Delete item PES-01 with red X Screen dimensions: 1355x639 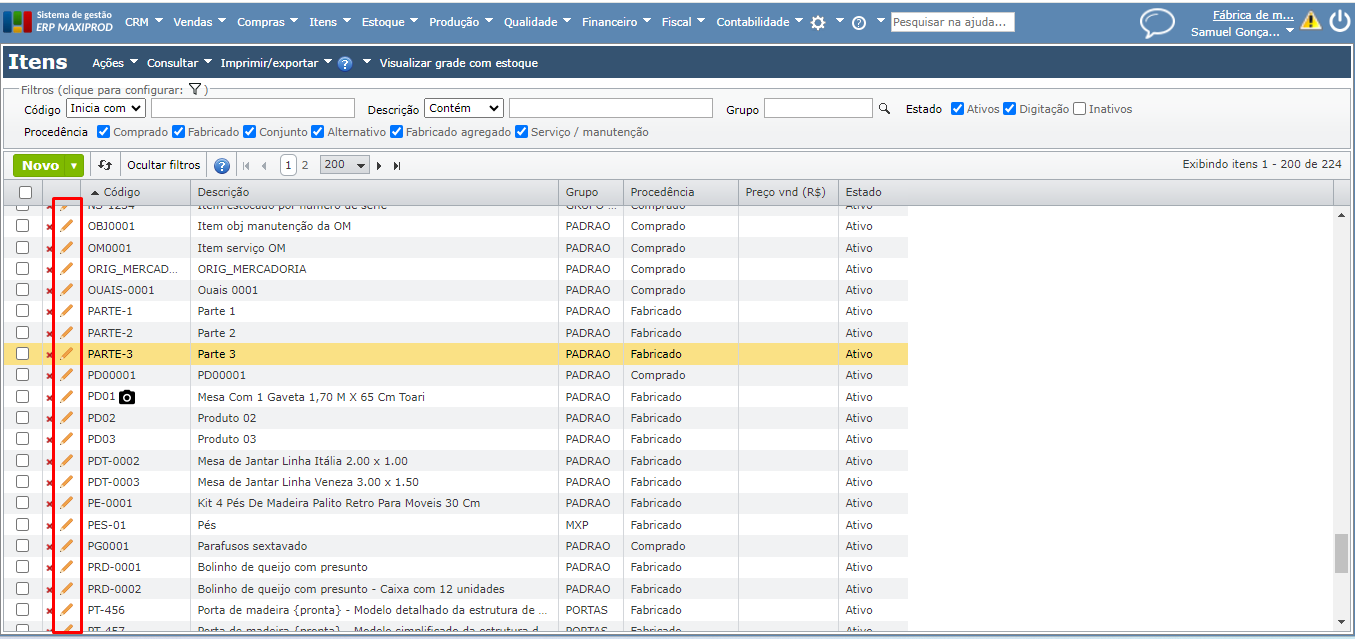(x=50, y=525)
